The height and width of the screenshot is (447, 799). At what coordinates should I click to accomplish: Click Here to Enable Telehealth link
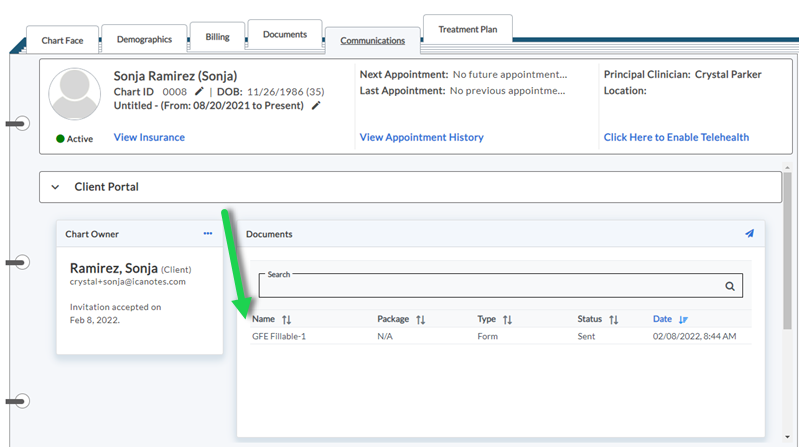tap(676, 137)
